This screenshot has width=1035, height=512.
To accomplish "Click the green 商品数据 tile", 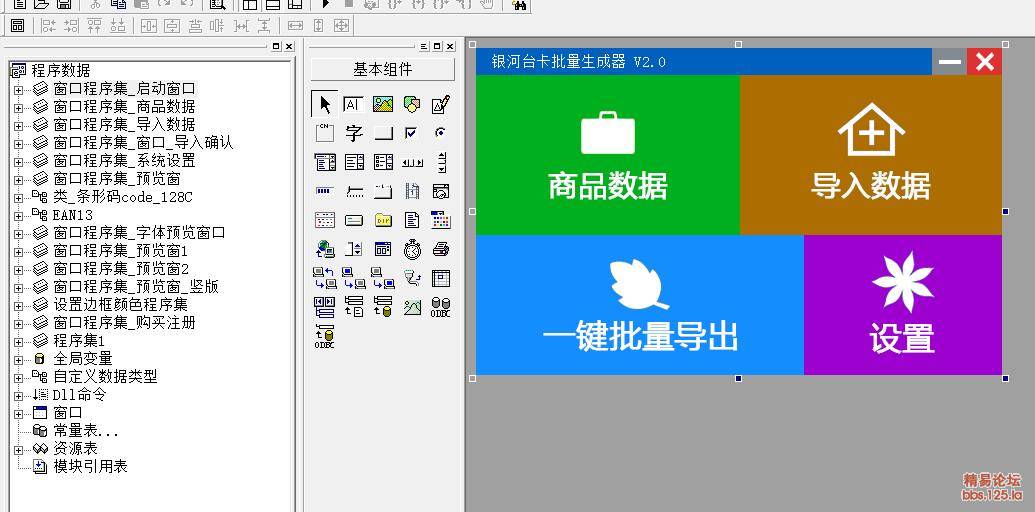I will click(x=607, y=154).
